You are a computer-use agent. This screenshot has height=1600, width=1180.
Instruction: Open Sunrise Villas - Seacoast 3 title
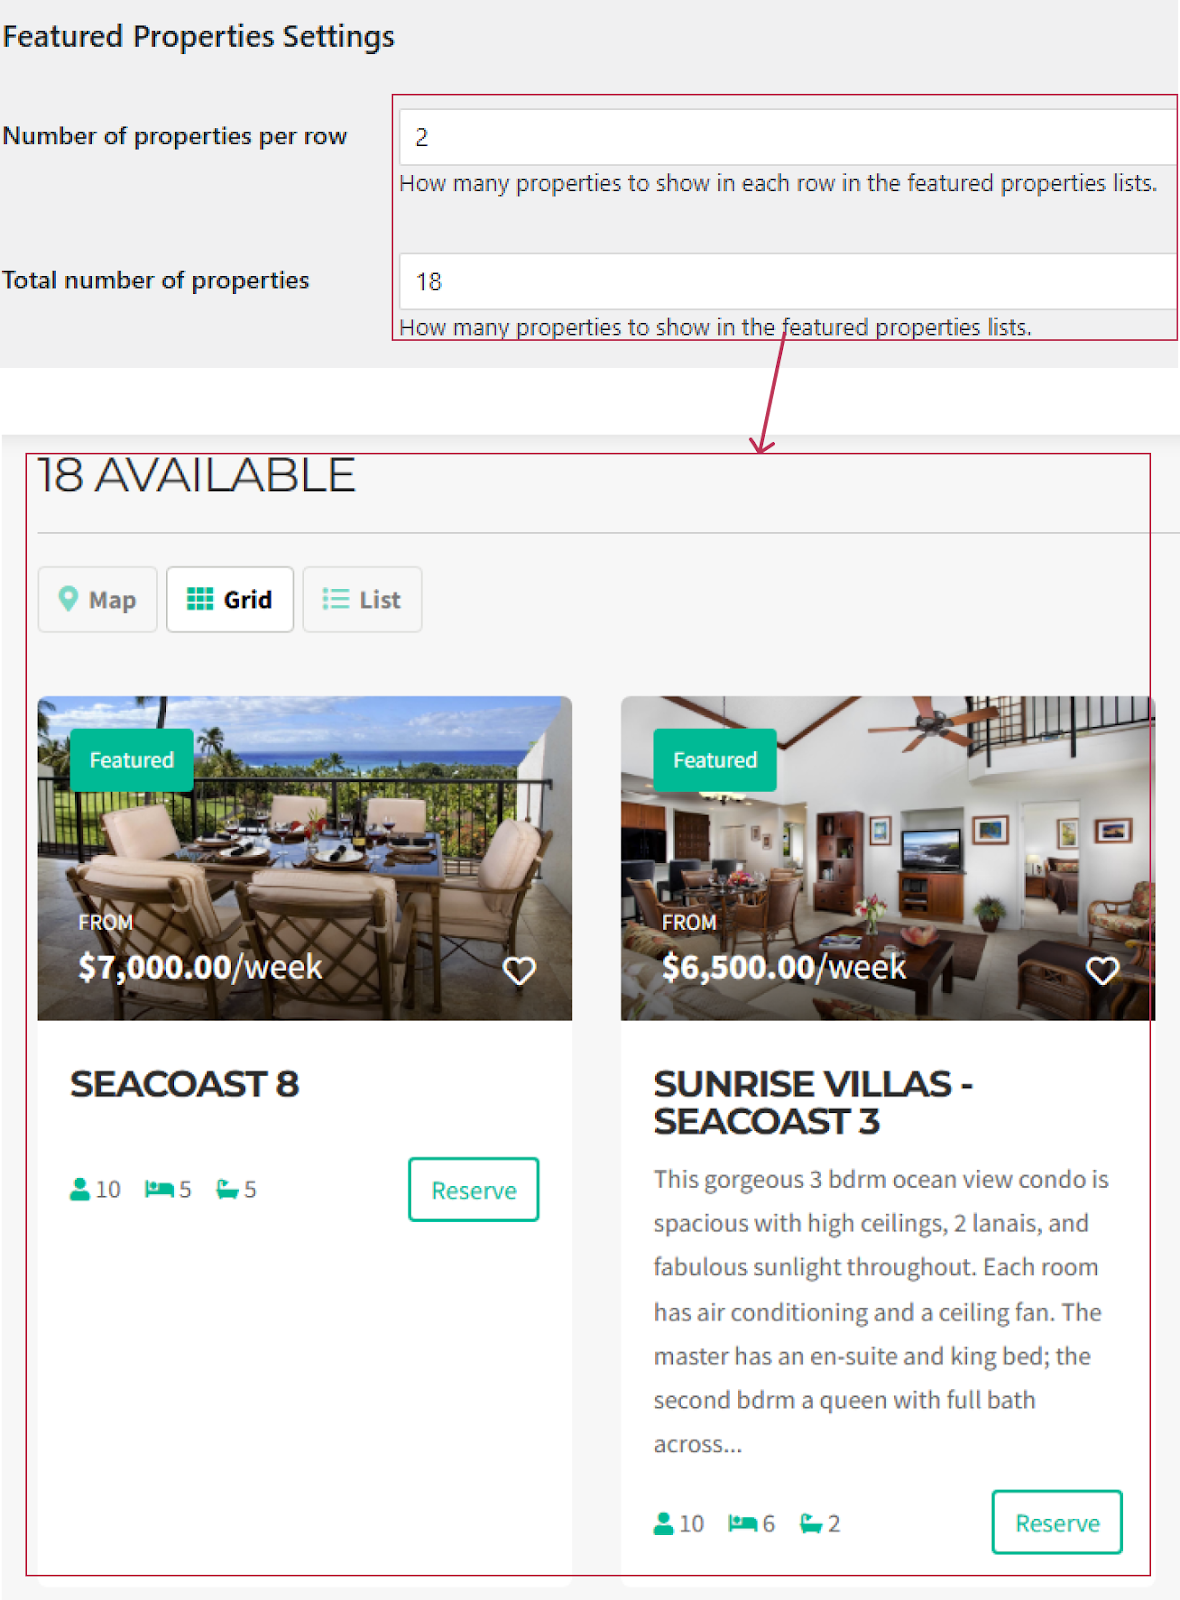(813, 1102)
